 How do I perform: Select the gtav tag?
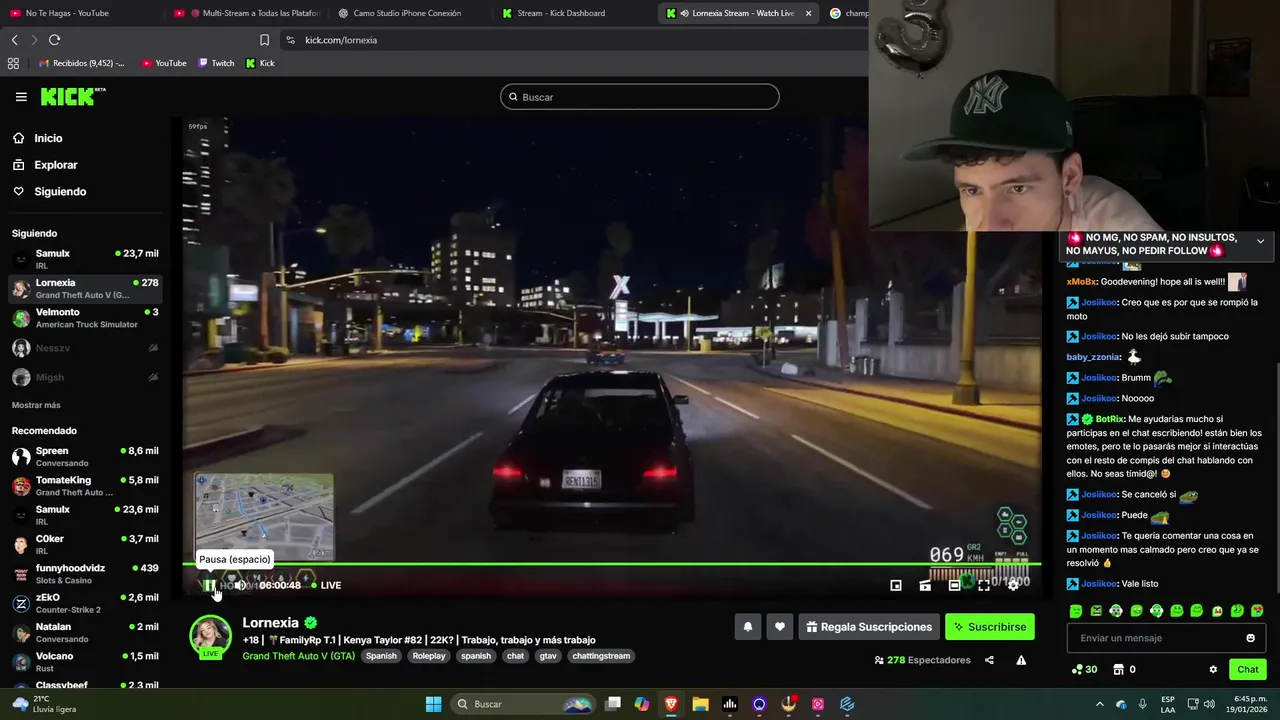(548, 656)
